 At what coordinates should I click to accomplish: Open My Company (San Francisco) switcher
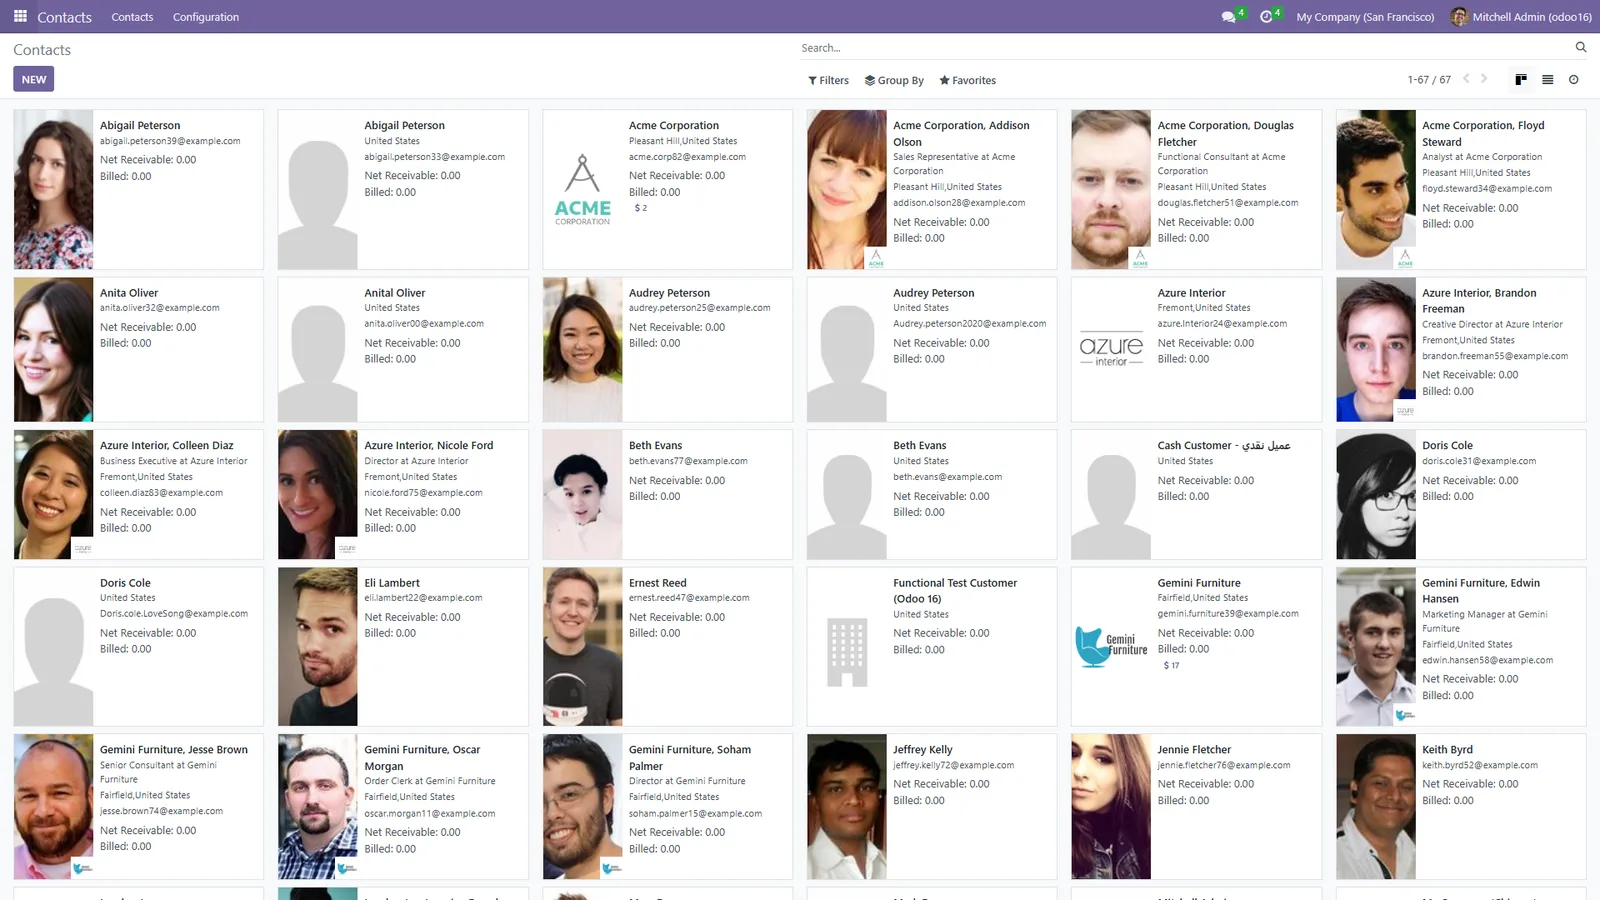1365,17
